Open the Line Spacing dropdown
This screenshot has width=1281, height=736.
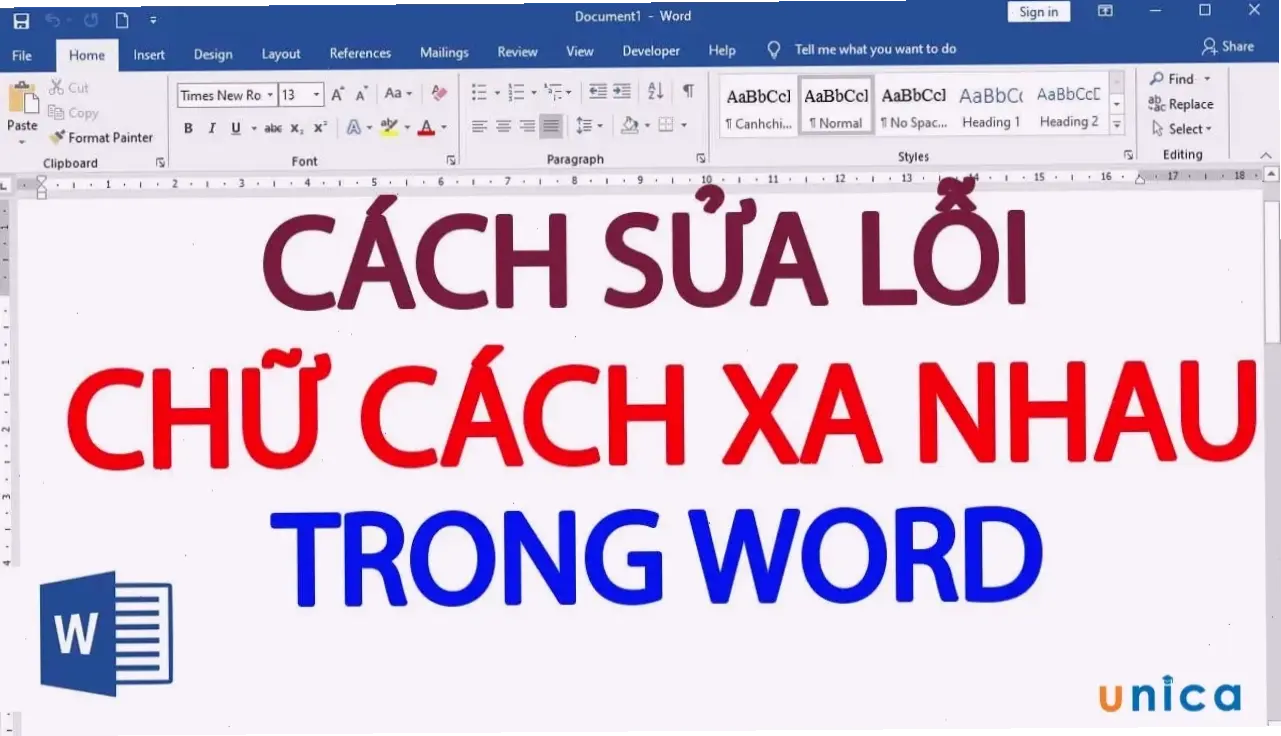589,126
